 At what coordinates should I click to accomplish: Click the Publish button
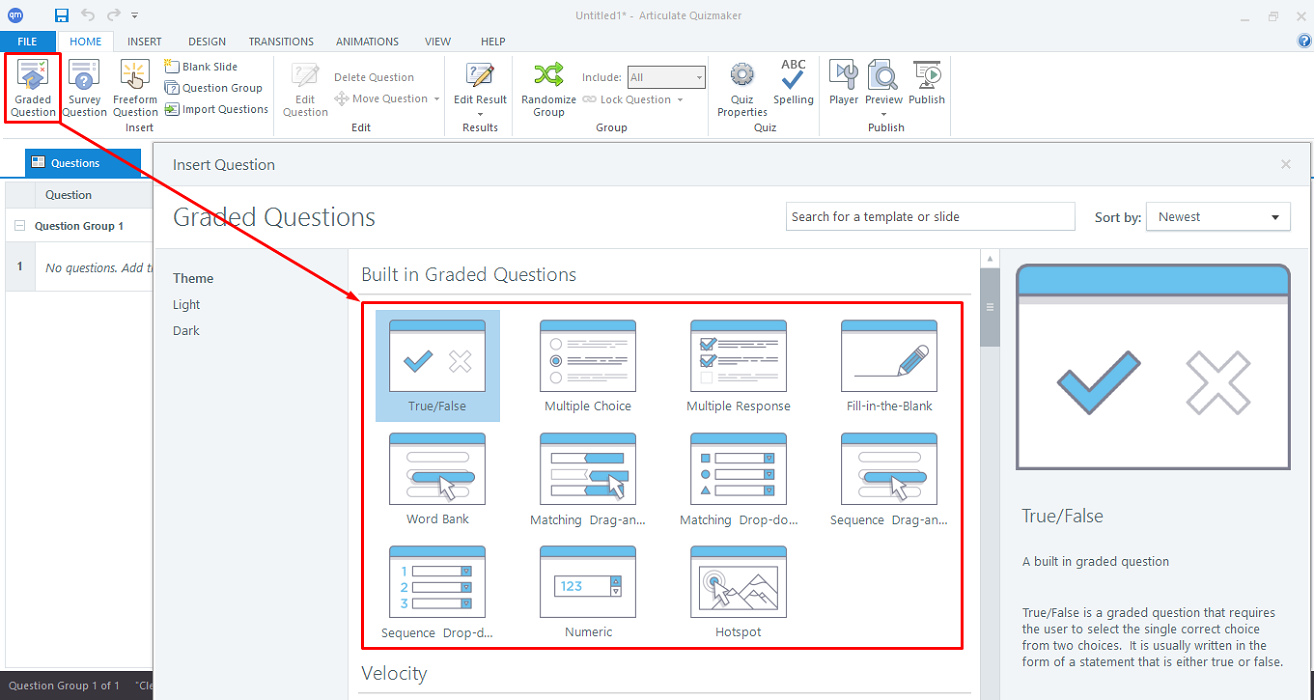pos(927,82)
